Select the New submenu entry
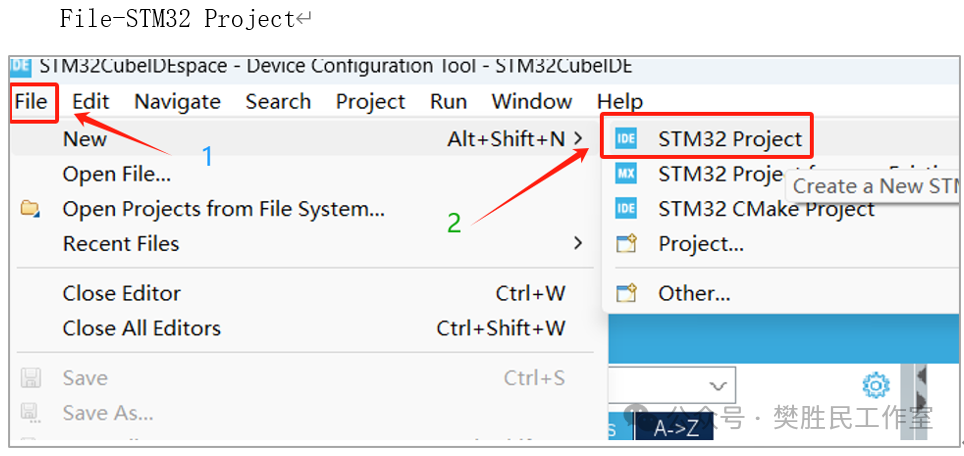The width and height of the screenshot is (964, 456). (302, 139)
